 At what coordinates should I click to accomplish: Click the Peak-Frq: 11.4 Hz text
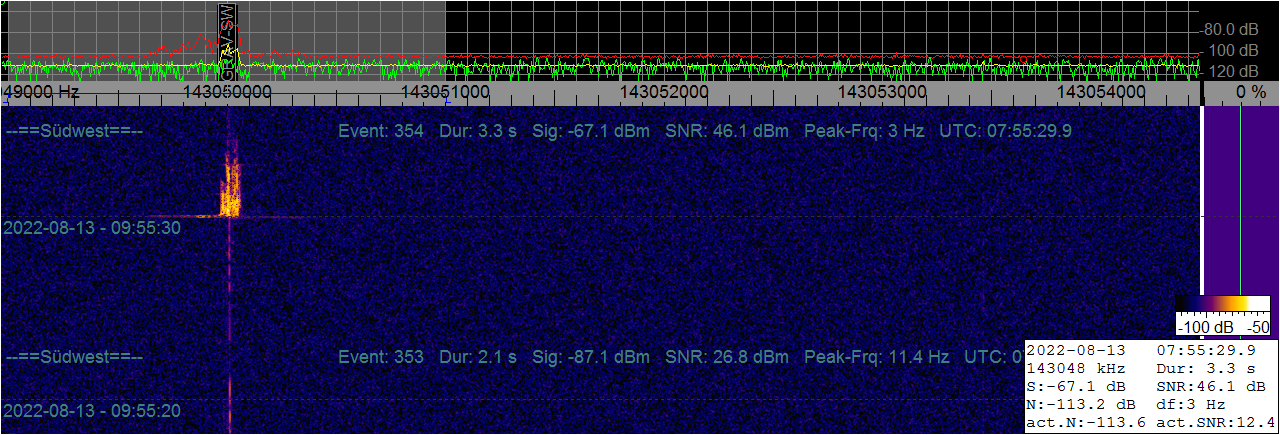877,357
